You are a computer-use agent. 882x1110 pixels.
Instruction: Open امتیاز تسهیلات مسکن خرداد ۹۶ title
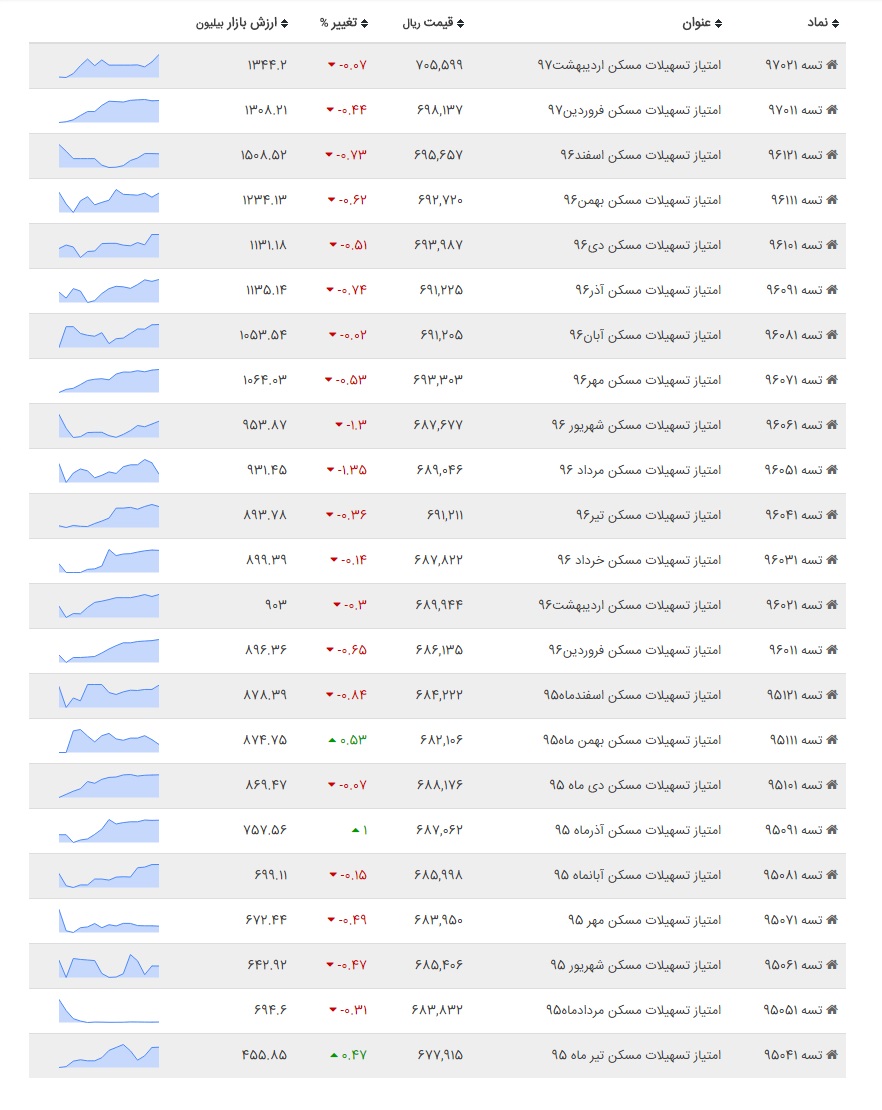point(639,560)
